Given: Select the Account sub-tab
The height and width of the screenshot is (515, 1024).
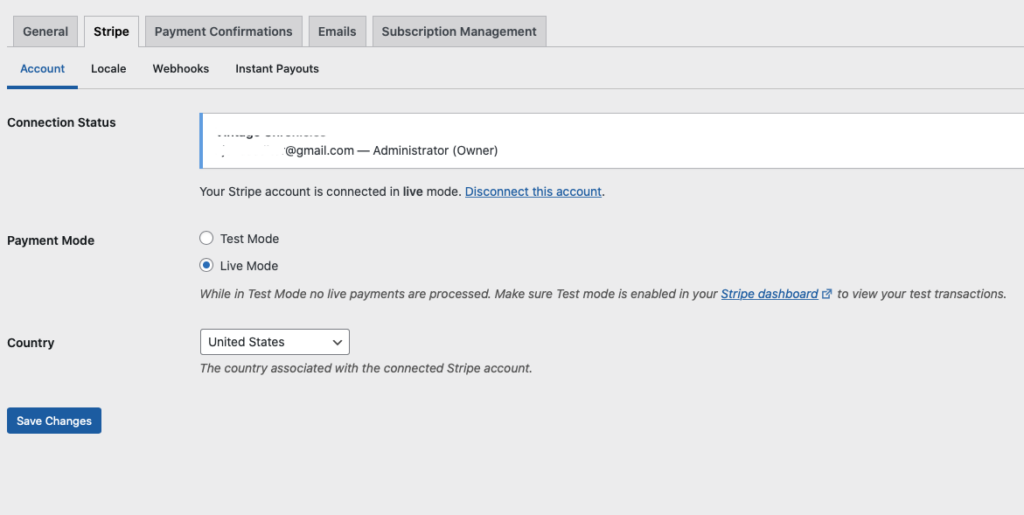Looking at the screenshot, I should pyautogui.click(x=42, y=69).
